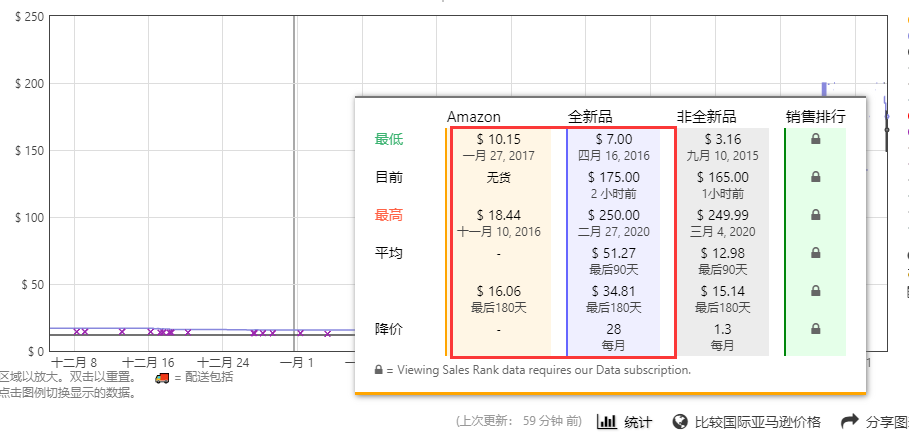The width and height of the screenshot is (909, 445).
Task: Click the 降价 row label
Action: [388, 330]
